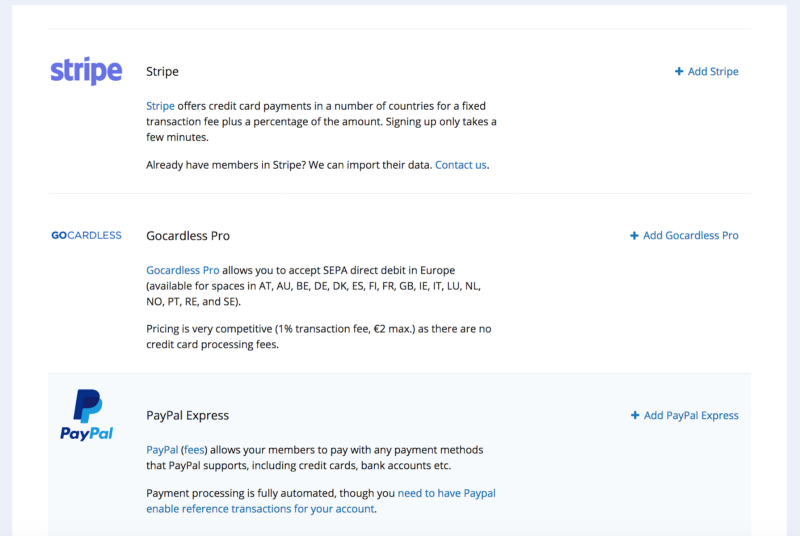Click Add Gocardless Pro button
Image resolution: width=800 pixels, height=536 pixels.
coord(684,236)
